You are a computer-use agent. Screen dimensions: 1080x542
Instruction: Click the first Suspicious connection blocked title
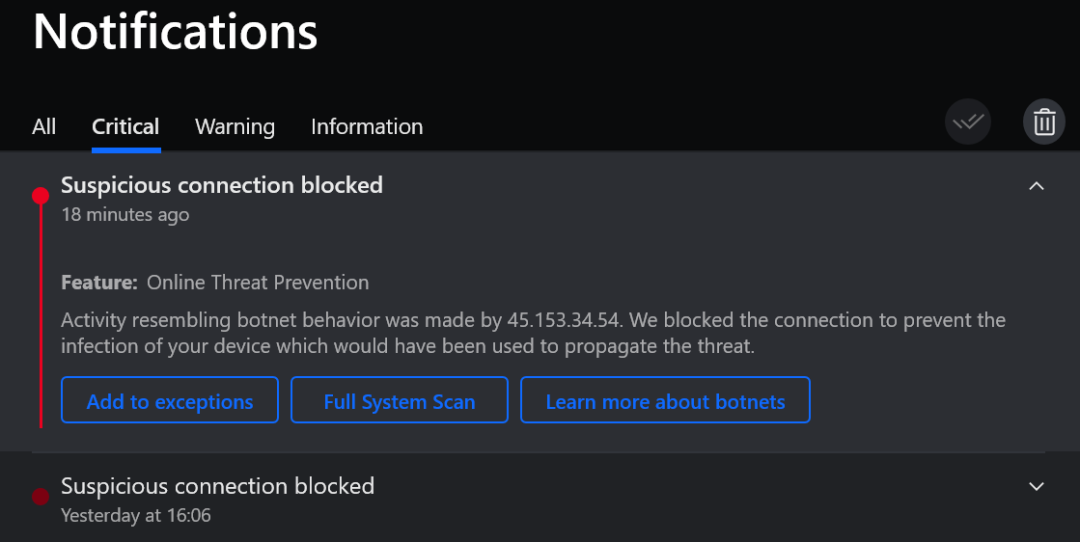click(222, 185)
